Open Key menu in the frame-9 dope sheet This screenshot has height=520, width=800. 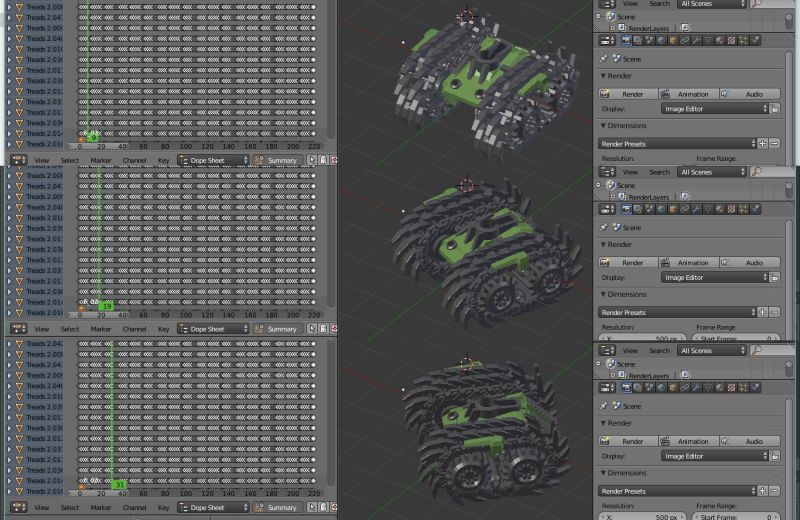coord(163,160)
